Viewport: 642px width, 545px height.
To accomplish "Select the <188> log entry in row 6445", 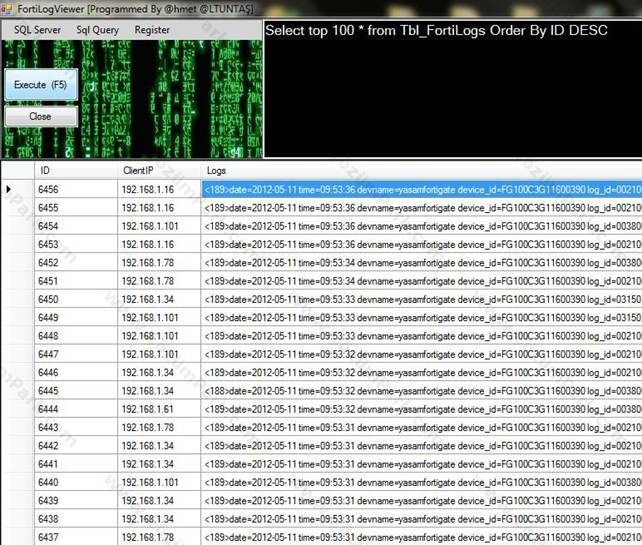I will (x=421, y=391).
